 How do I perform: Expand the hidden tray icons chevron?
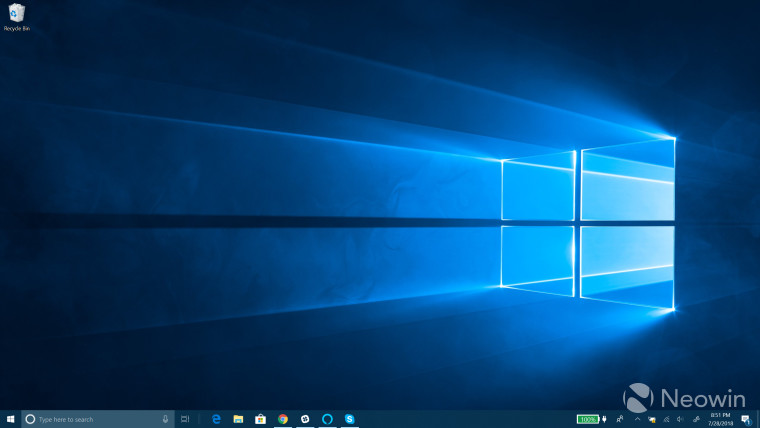pos(637,419)
